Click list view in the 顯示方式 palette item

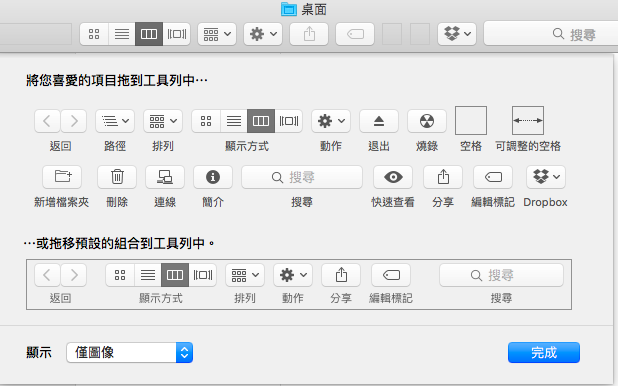pos(234,121)
